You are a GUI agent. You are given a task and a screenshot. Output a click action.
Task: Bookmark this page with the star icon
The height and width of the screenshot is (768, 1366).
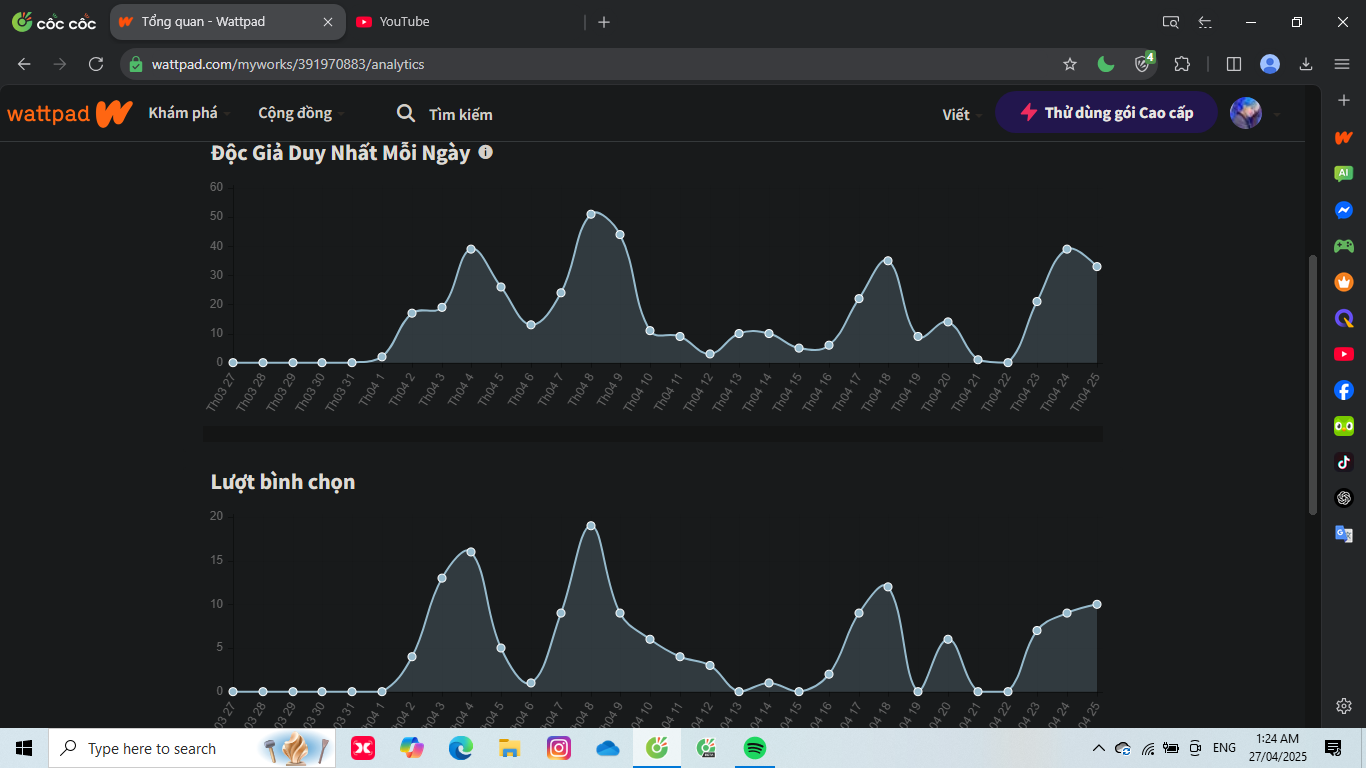[x=1070, y=64]
